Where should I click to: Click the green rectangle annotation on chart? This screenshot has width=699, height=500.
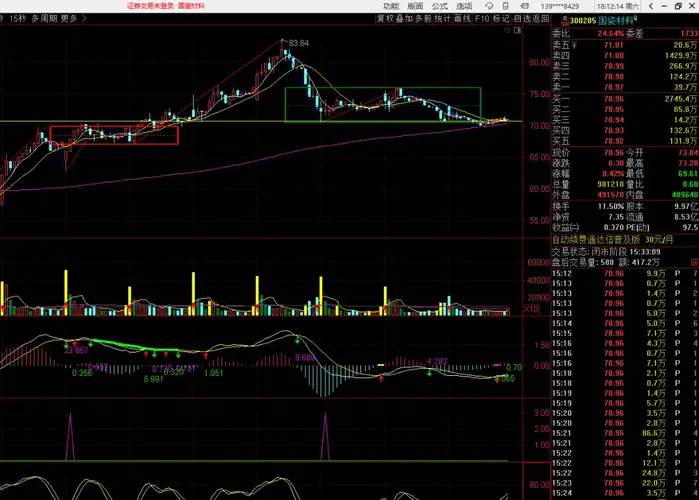382,104
